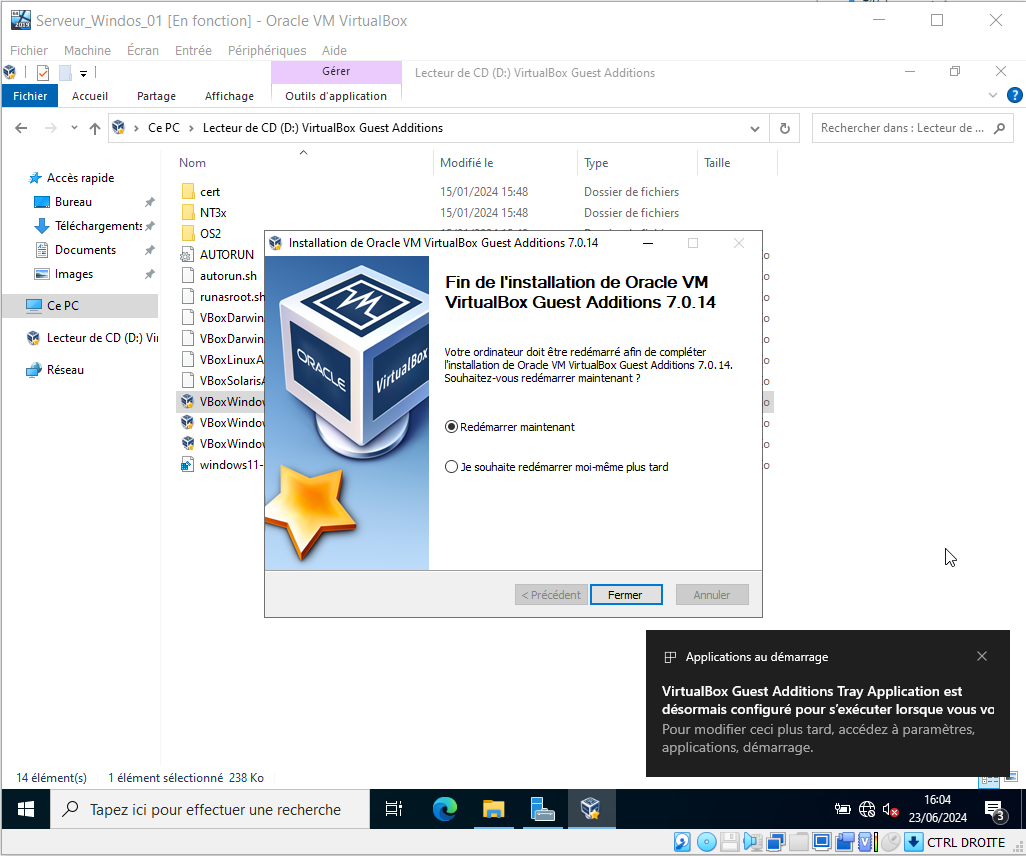Choose Je souhaite redémarrer moi-même plus tard
This screenshot has width=1026, height=856.
click(452, 467)
